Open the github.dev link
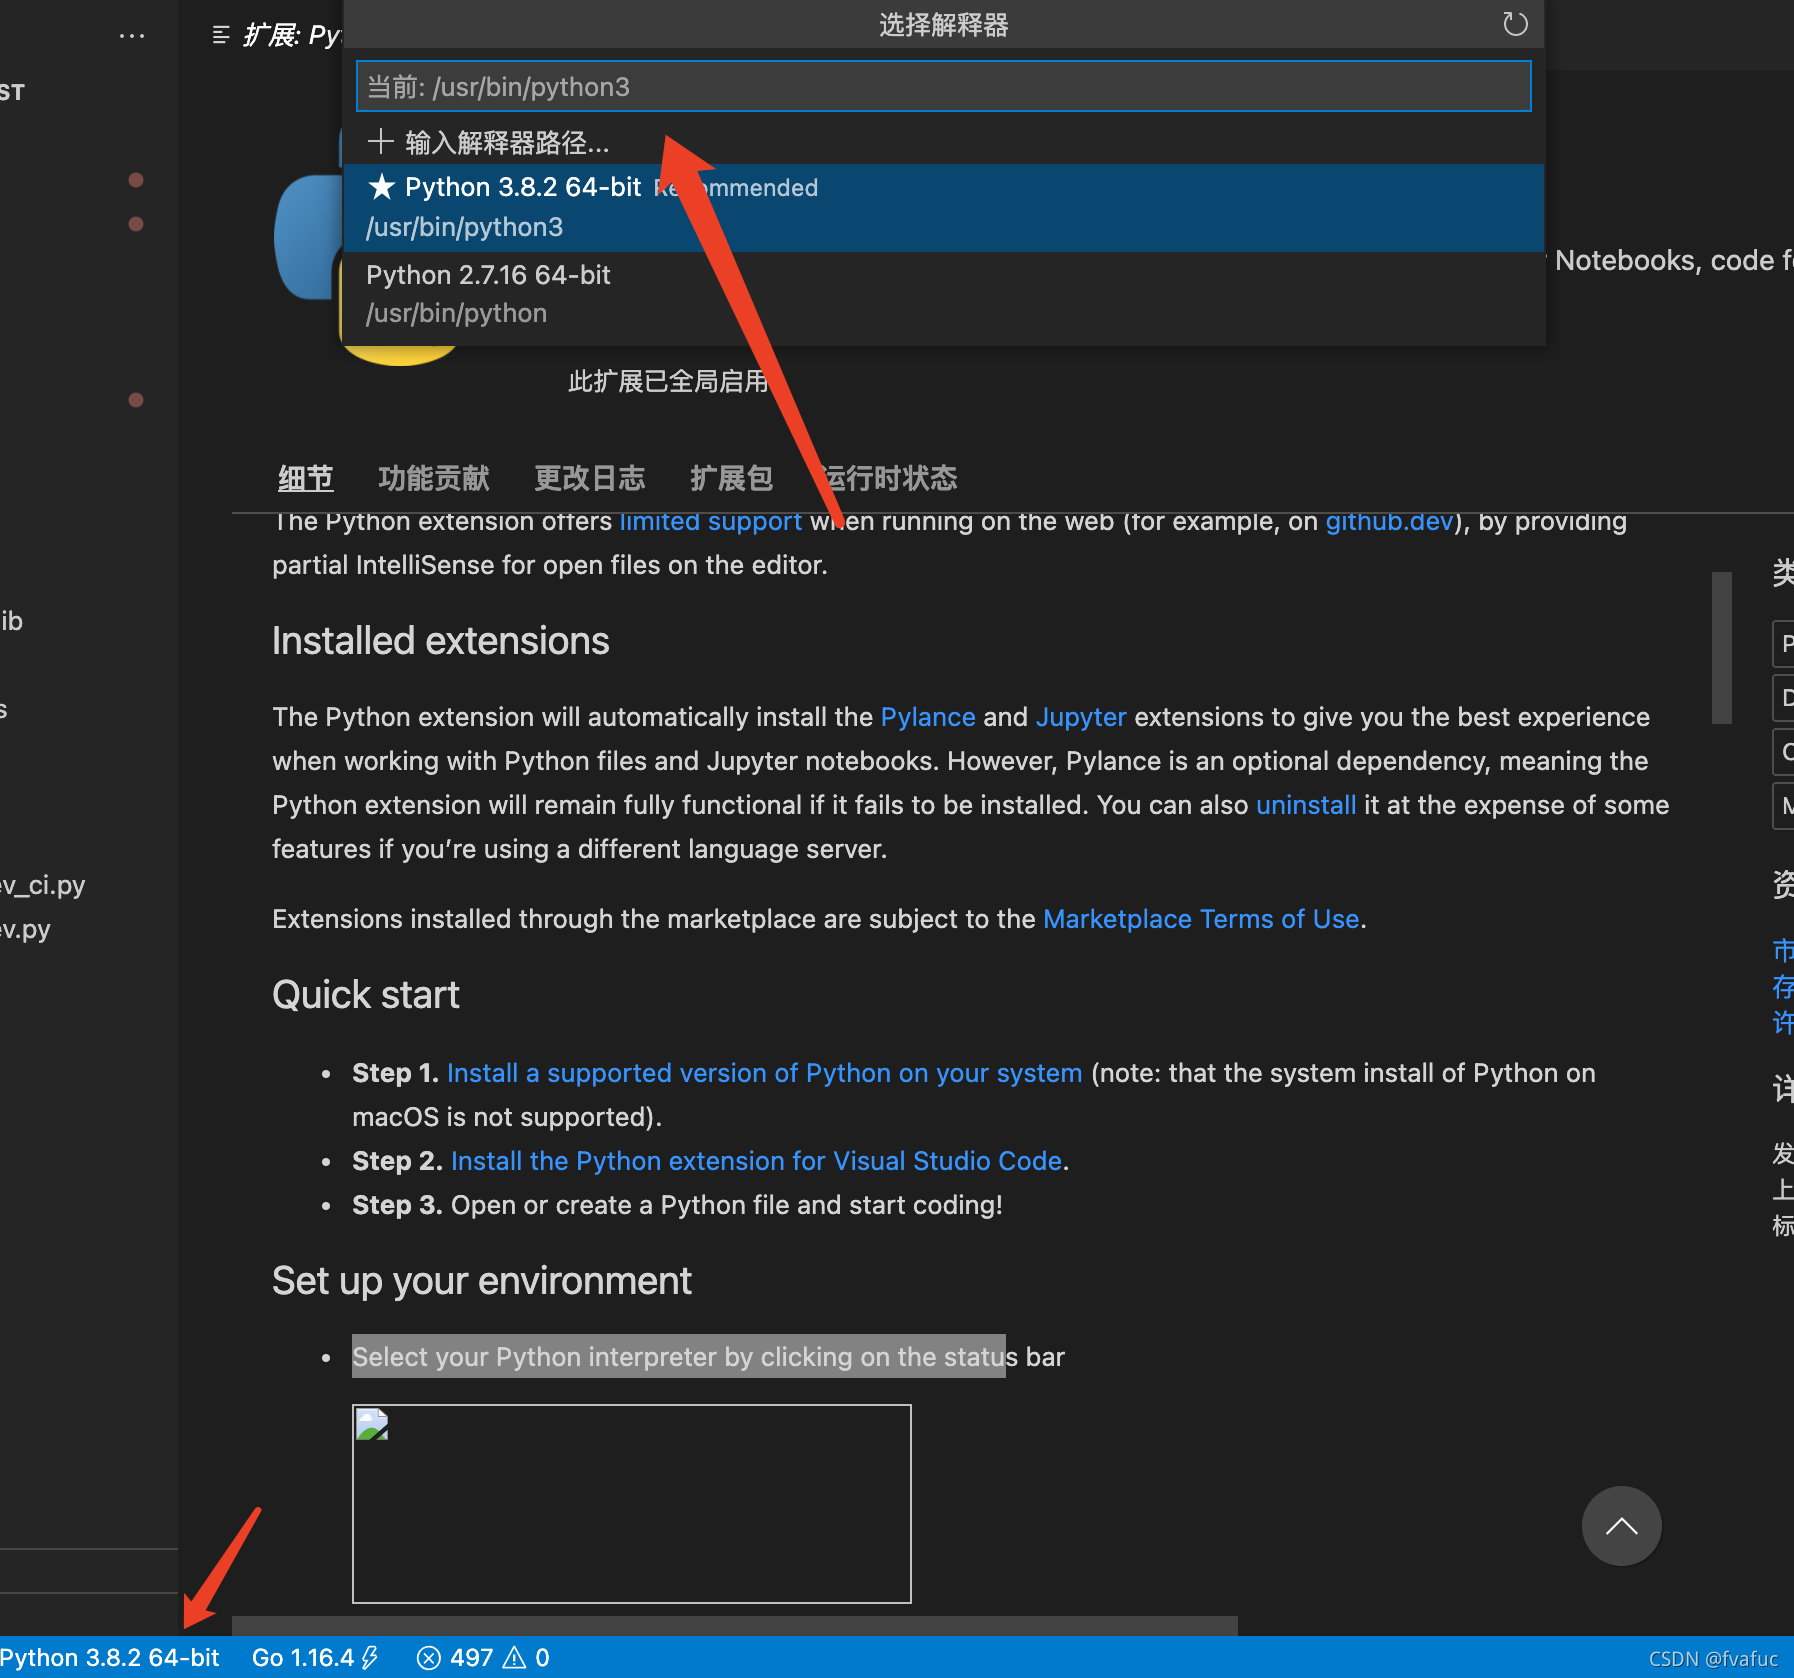The height and width of the screenshot is (1678, 1794). (x=1389, y=522)
